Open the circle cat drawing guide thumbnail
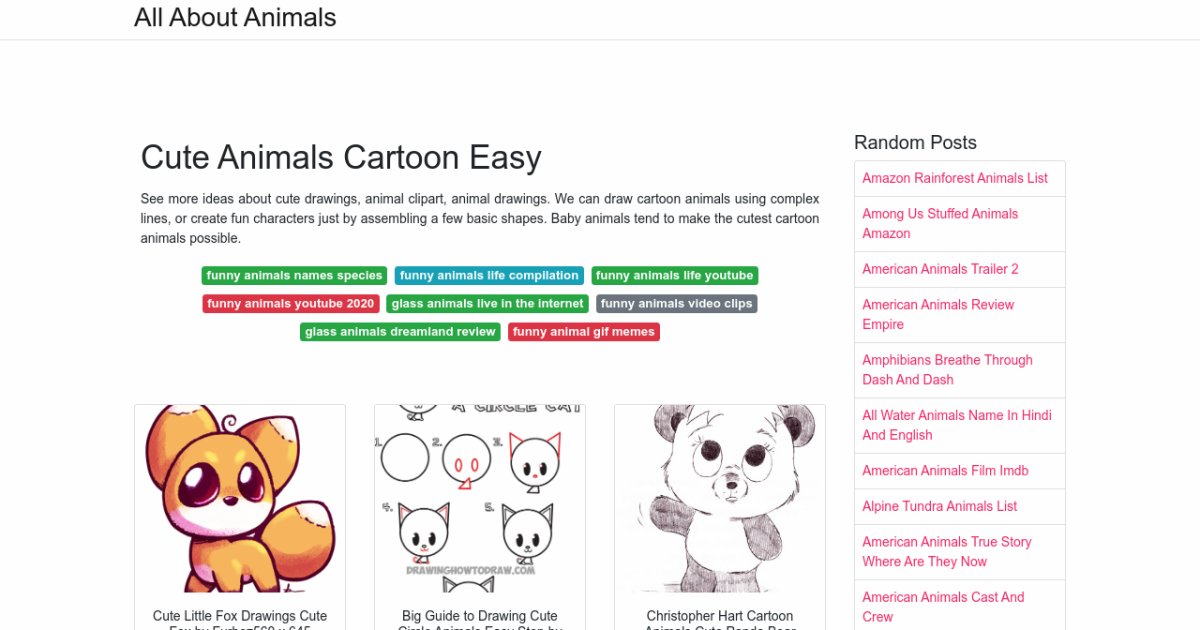Viewport: 1200px width, 630px height. [480, 498]
